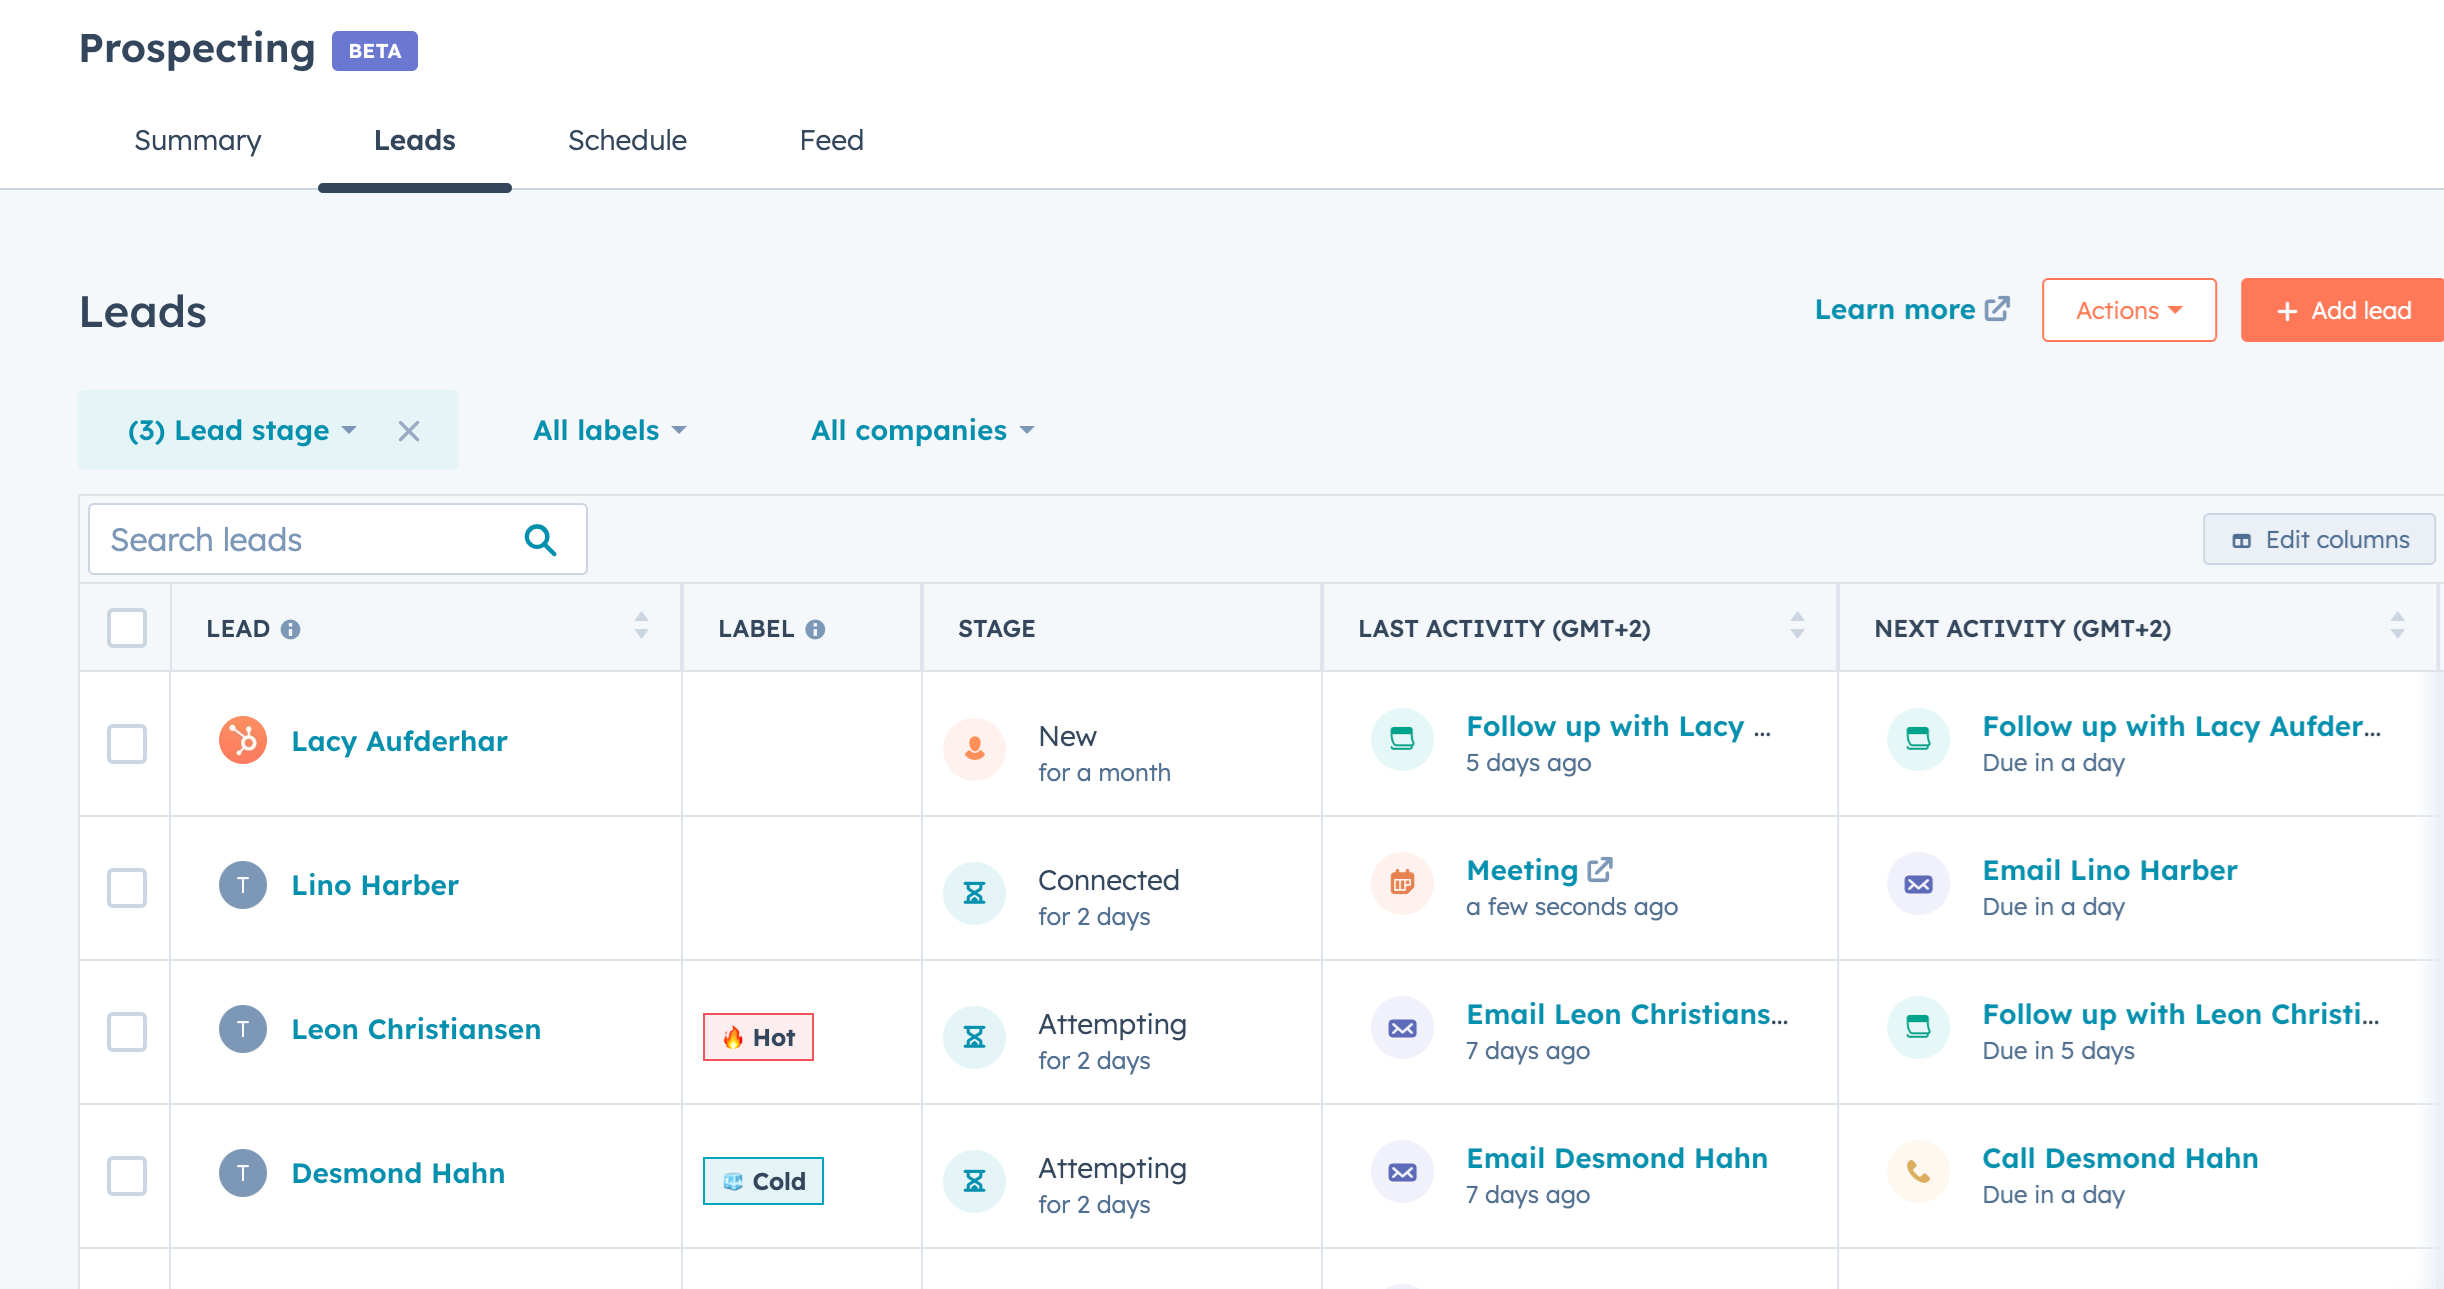Open external link icon beside Meeting

pyautogui.click(x=1600, y=870)
